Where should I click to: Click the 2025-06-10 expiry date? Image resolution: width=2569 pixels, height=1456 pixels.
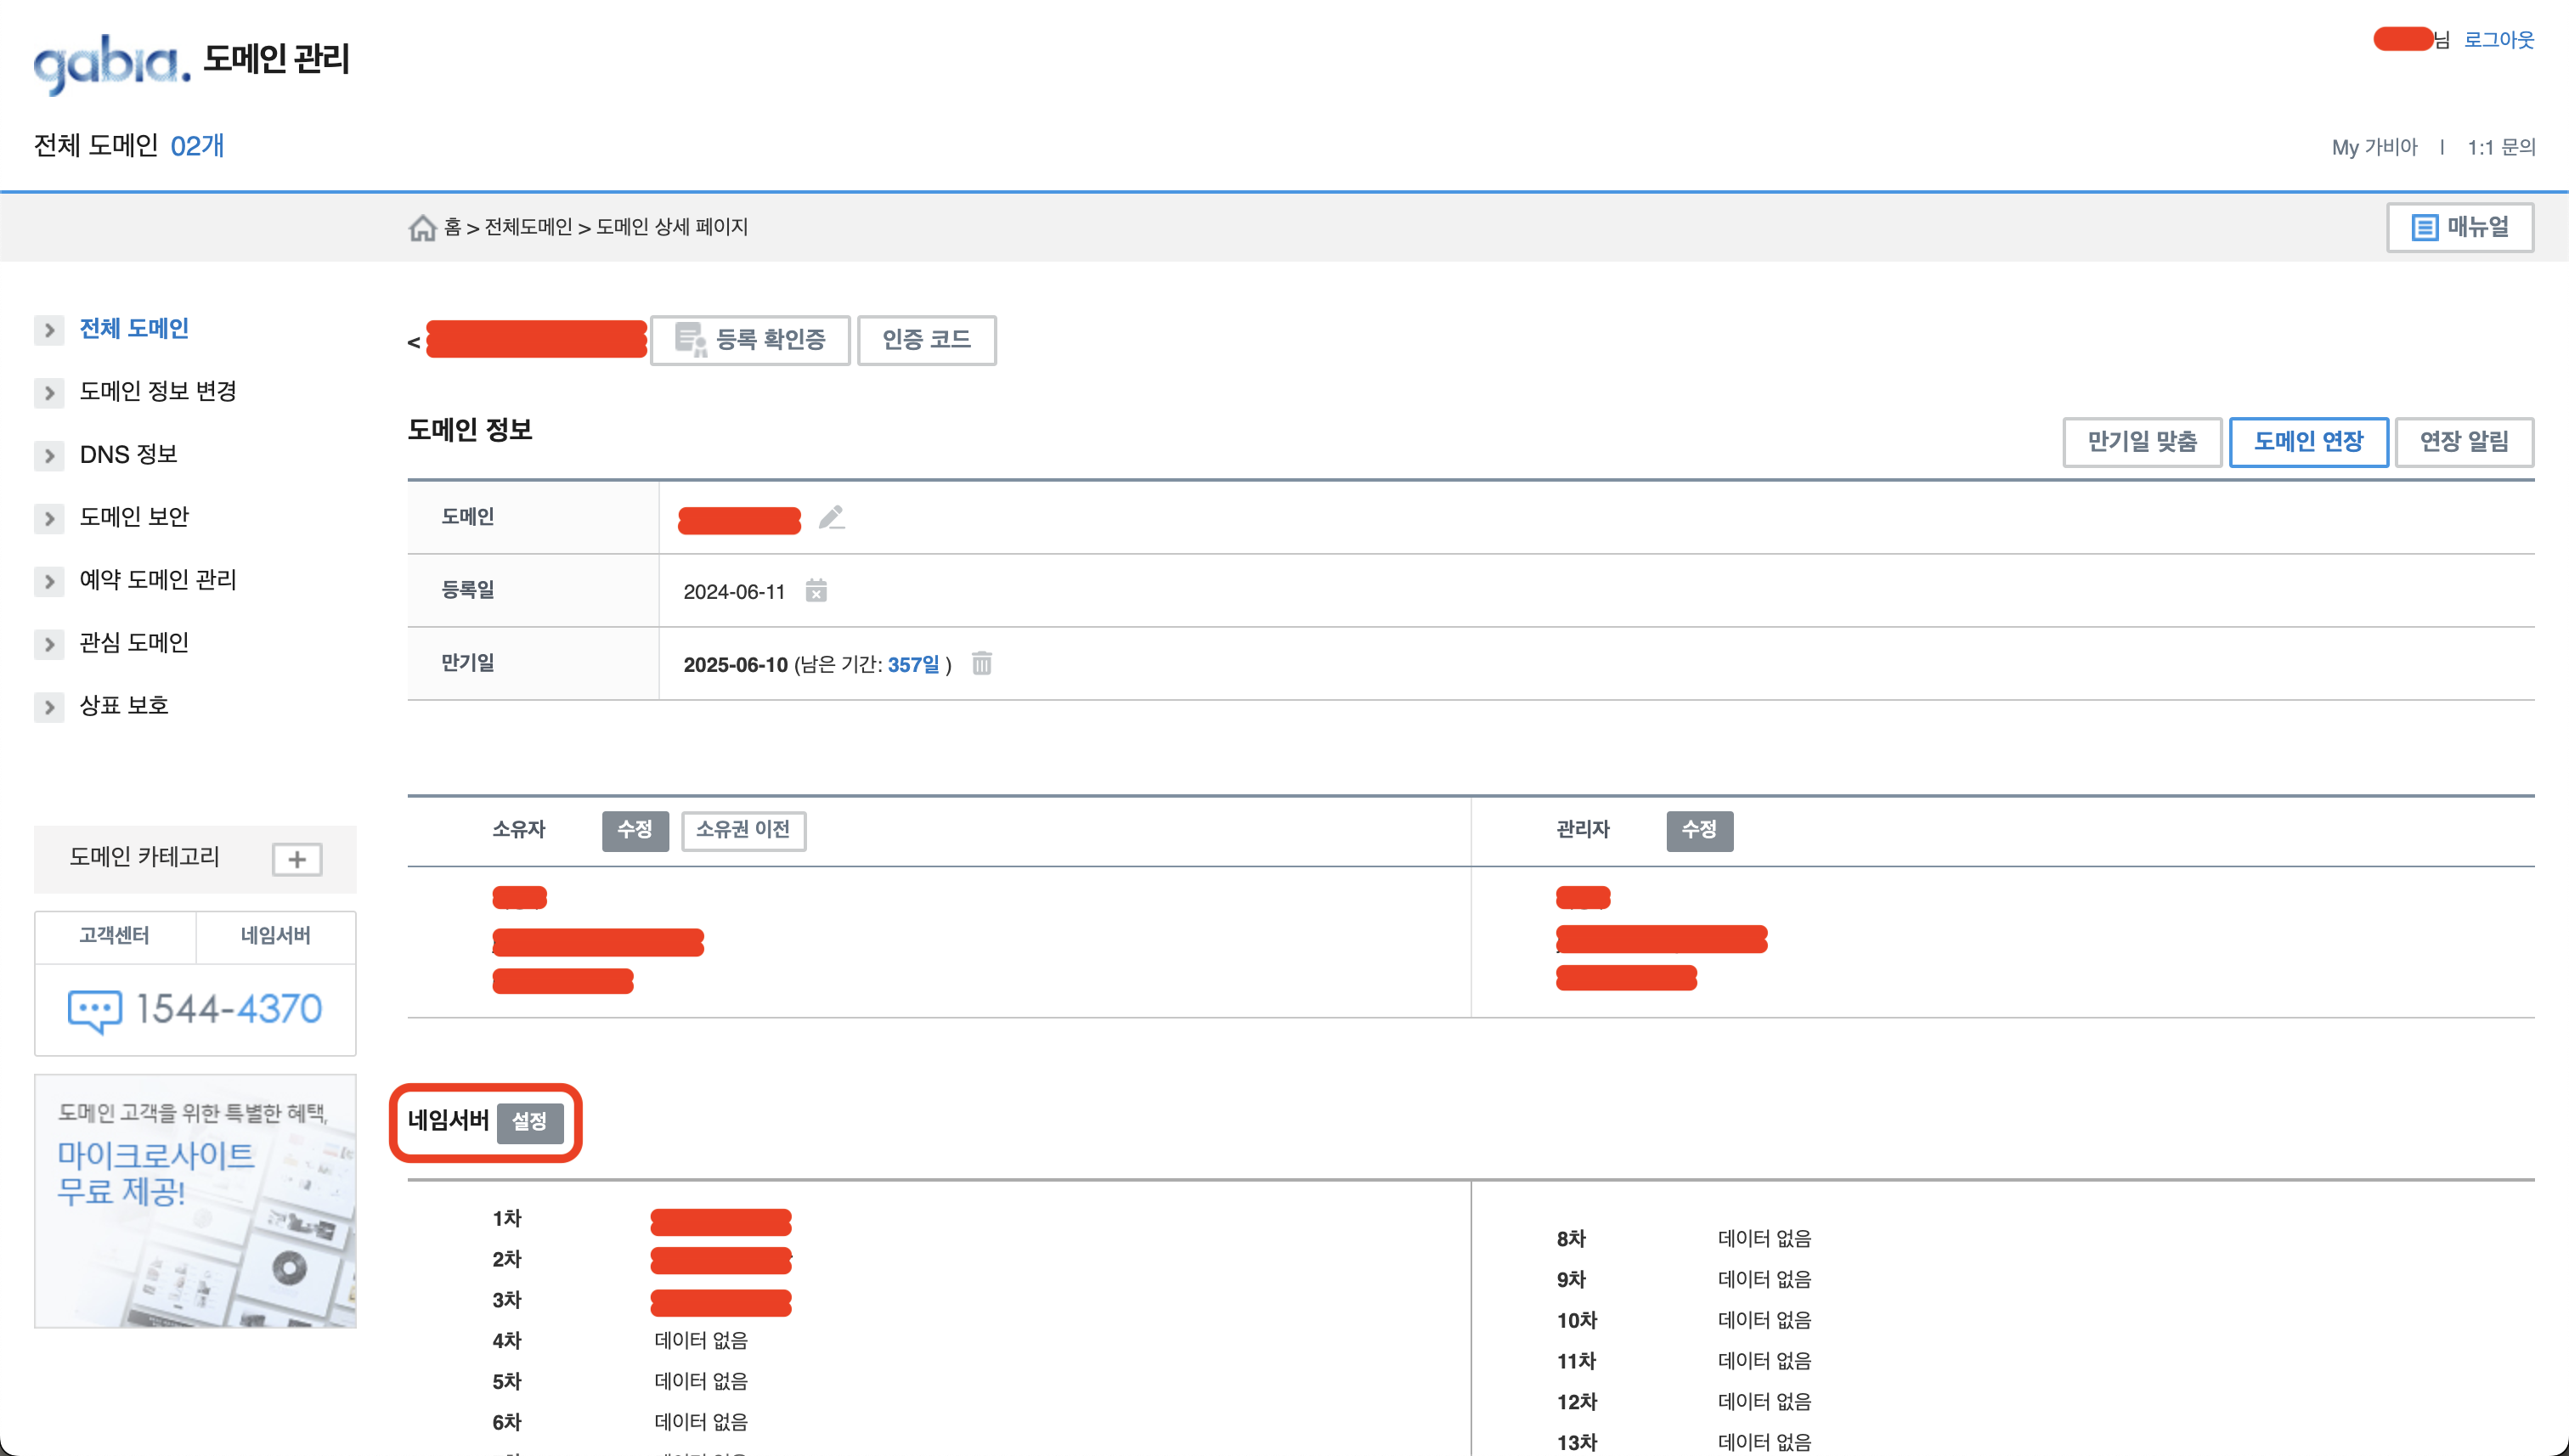tap(735, 665)
